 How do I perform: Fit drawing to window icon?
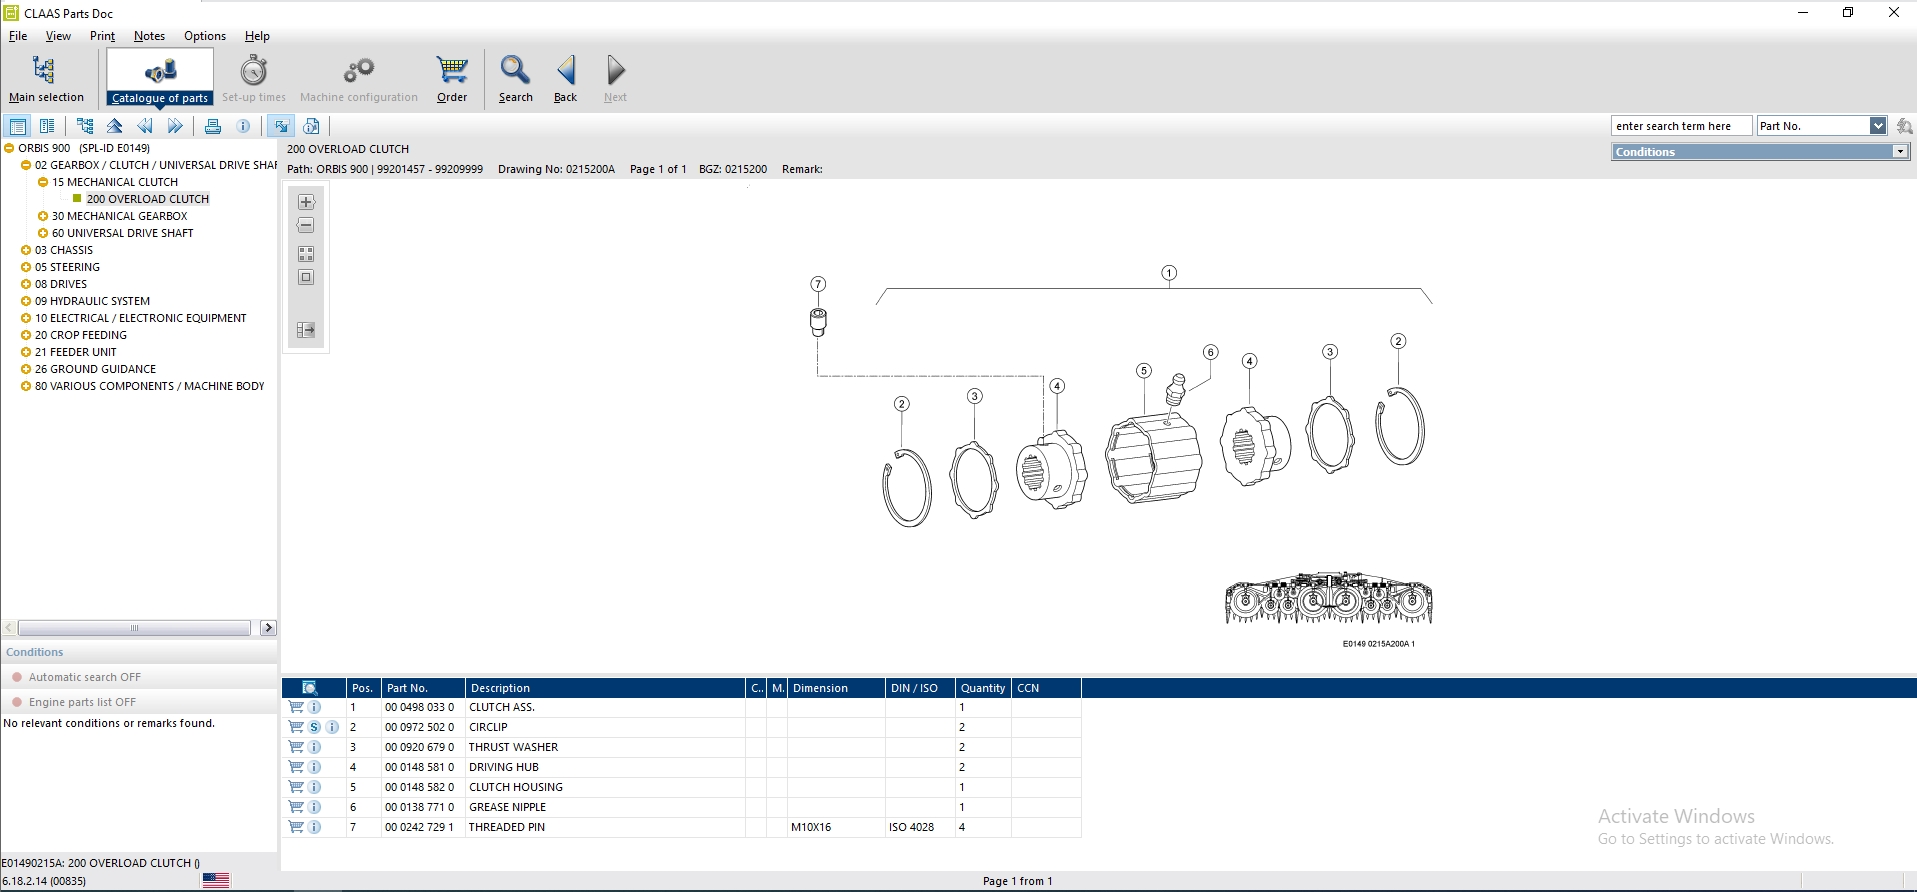(x=306, y=278)
